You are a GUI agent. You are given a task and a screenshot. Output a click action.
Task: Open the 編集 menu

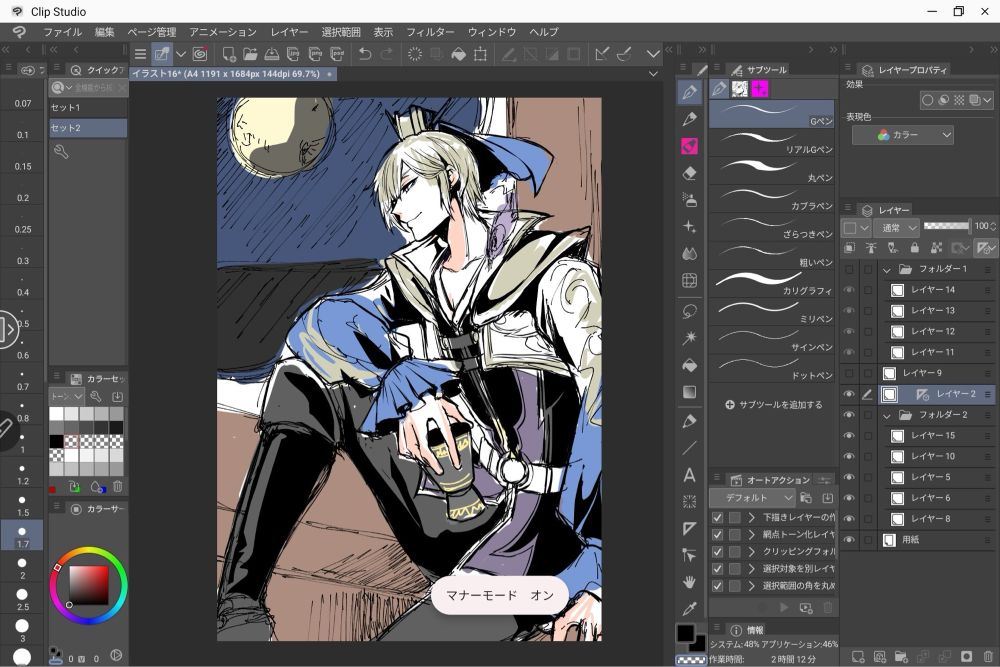click(x=105, y=32)
